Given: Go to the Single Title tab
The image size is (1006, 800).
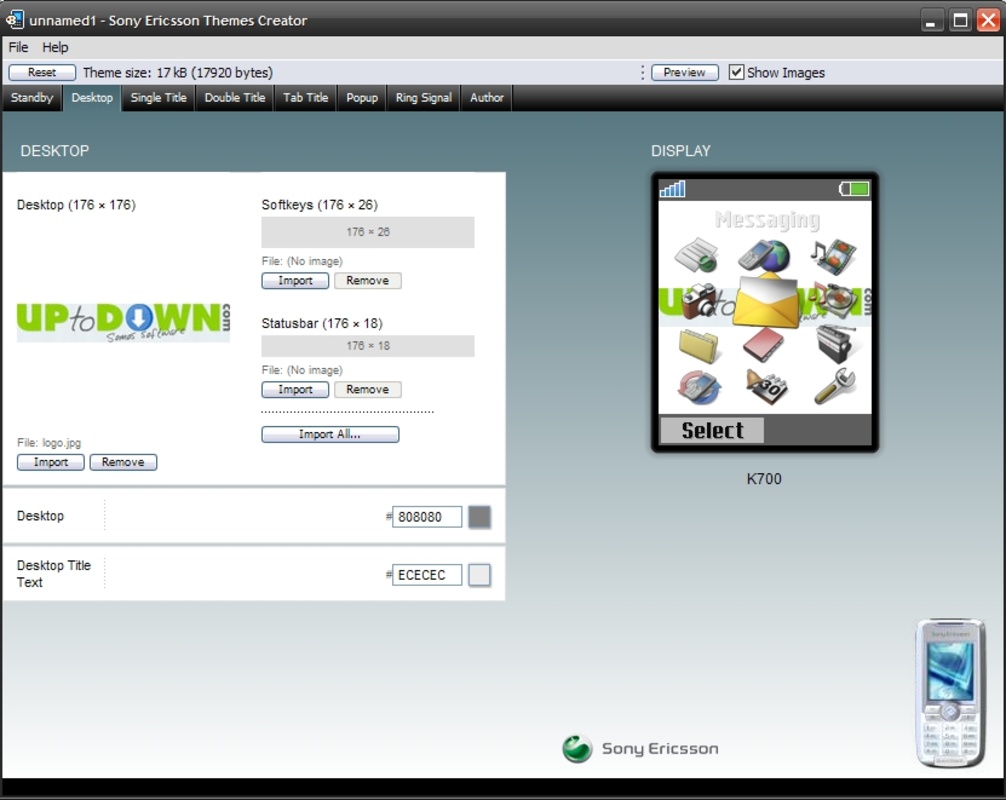Looking at the screenshot, I should coord(158,98).
